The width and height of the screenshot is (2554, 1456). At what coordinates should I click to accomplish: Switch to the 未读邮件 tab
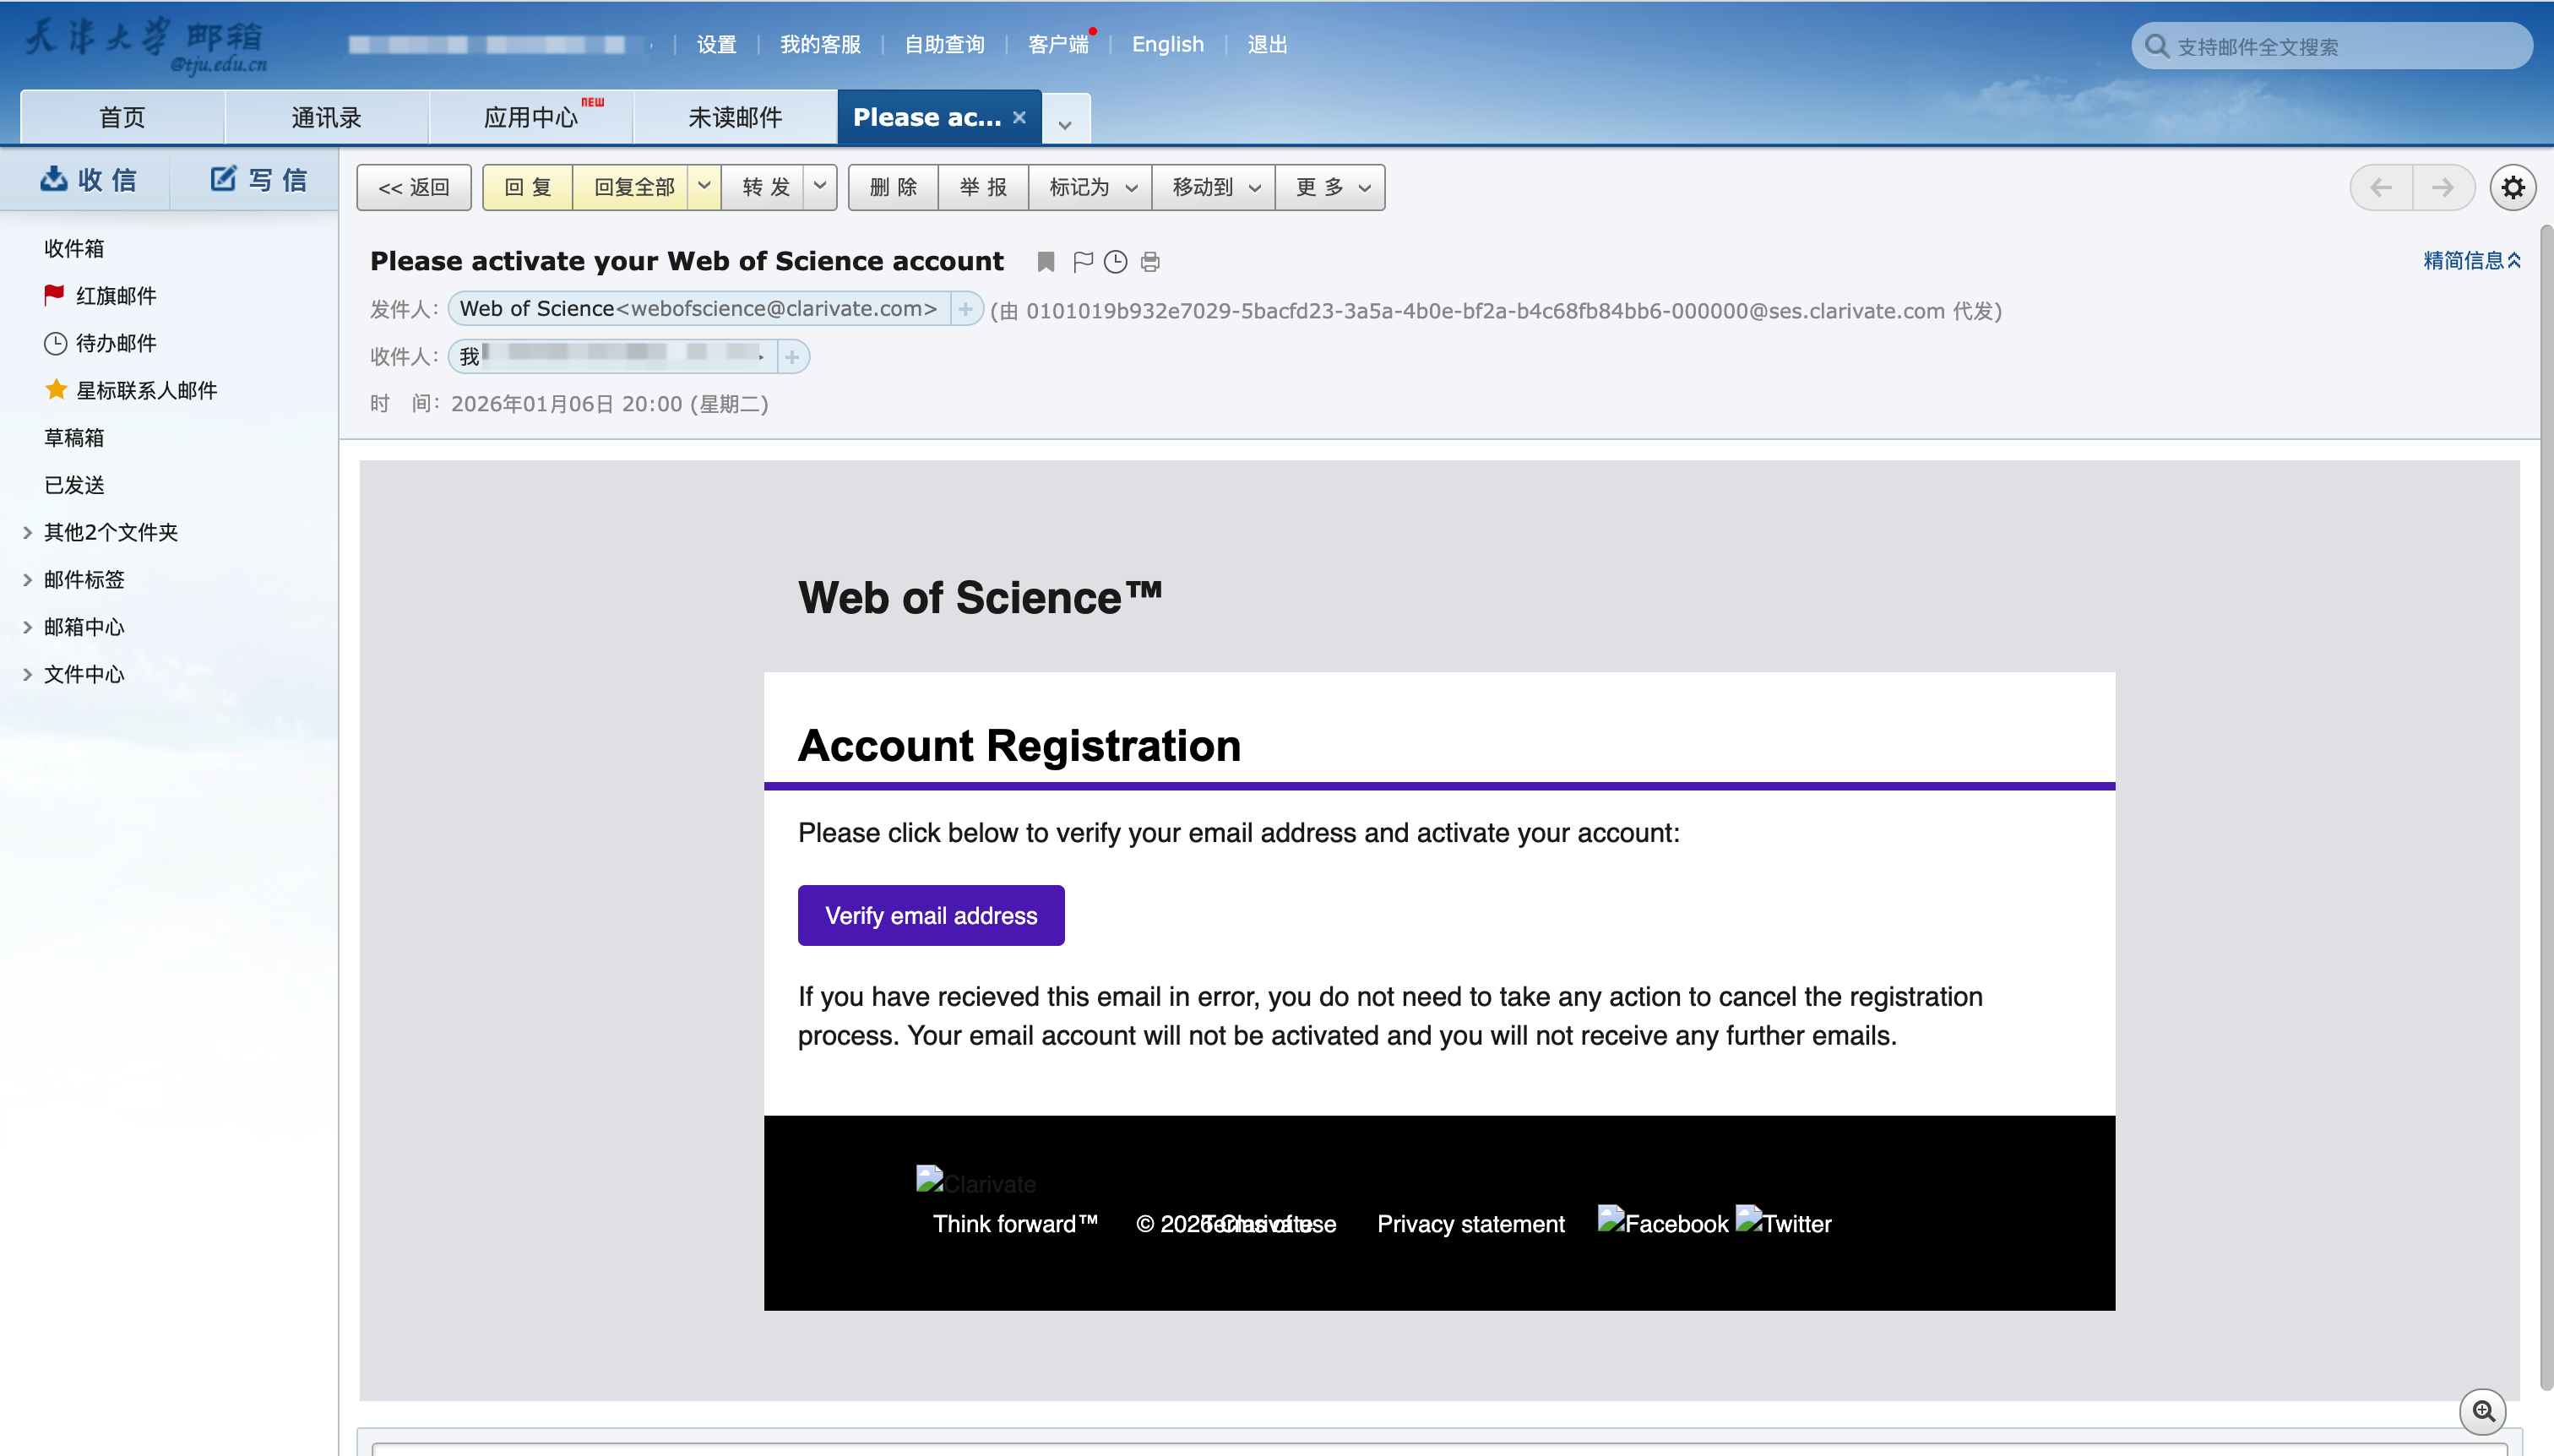[x=735, y=118]
